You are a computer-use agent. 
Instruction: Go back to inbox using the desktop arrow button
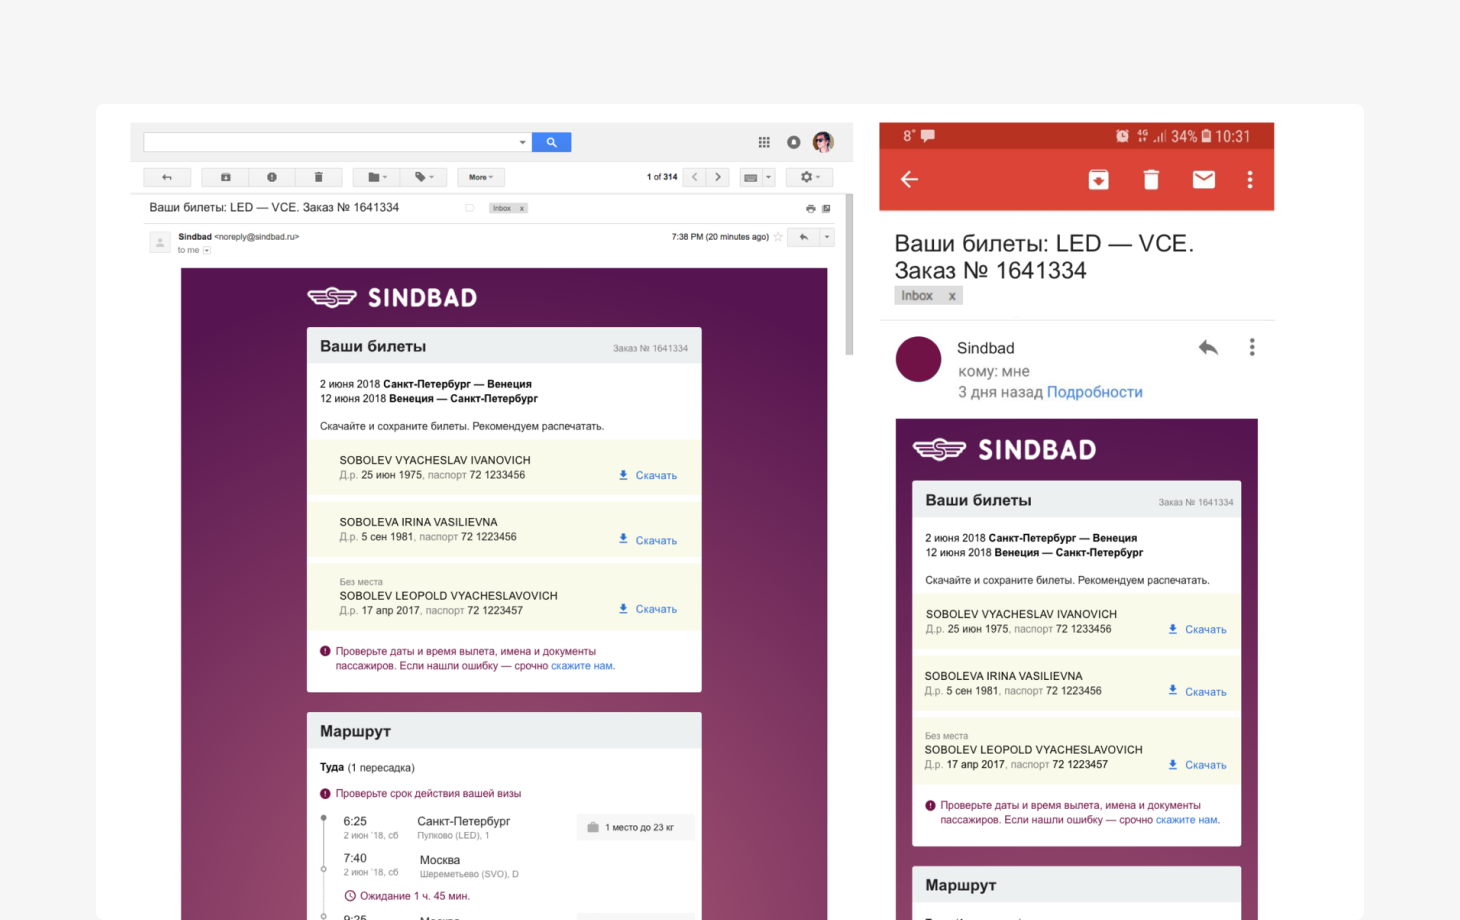(x=167, y=177)
